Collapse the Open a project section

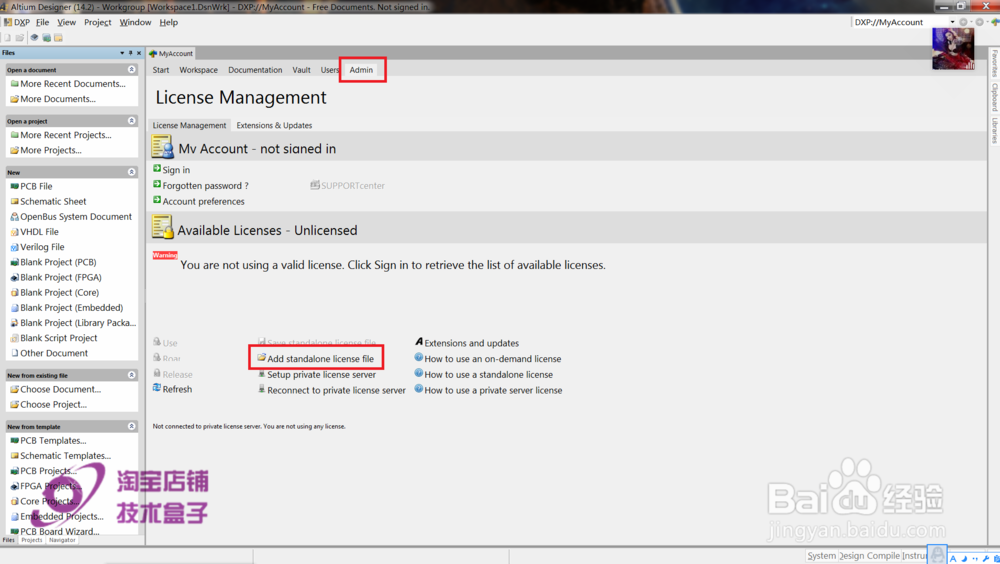tap(131, 121)
